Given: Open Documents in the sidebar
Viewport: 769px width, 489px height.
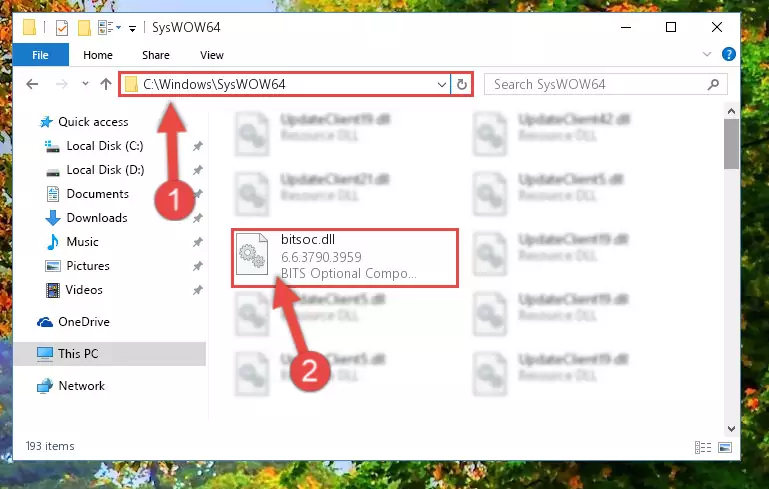Looking at the screenshot, I should 97,194.
